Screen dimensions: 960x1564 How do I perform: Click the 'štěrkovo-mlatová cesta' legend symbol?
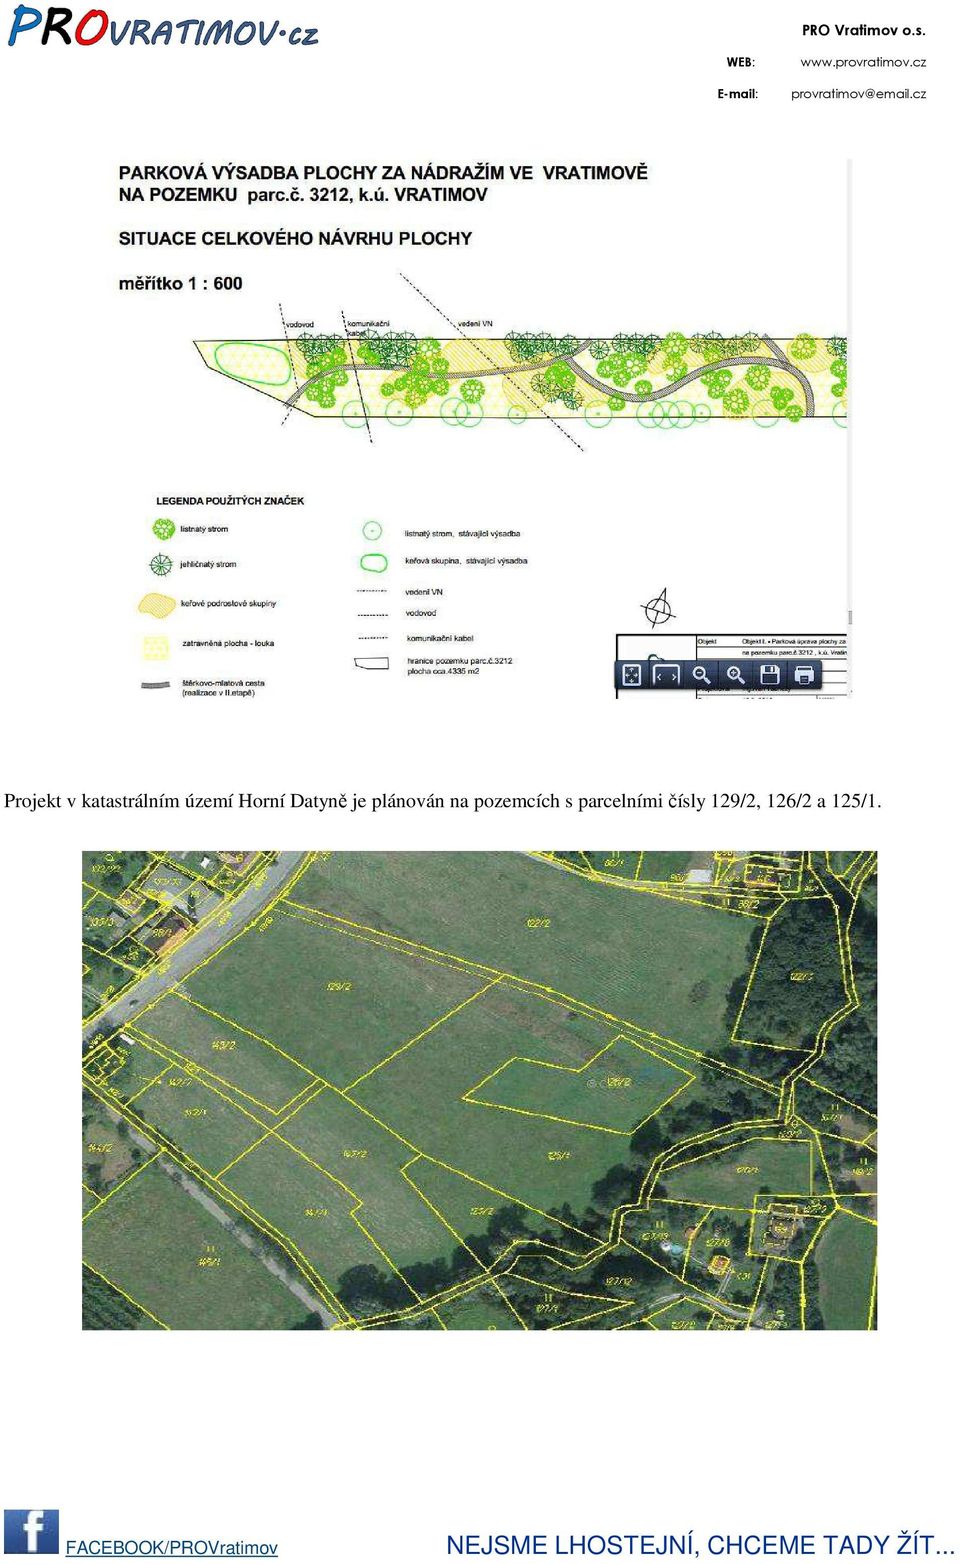click(155, 686)
